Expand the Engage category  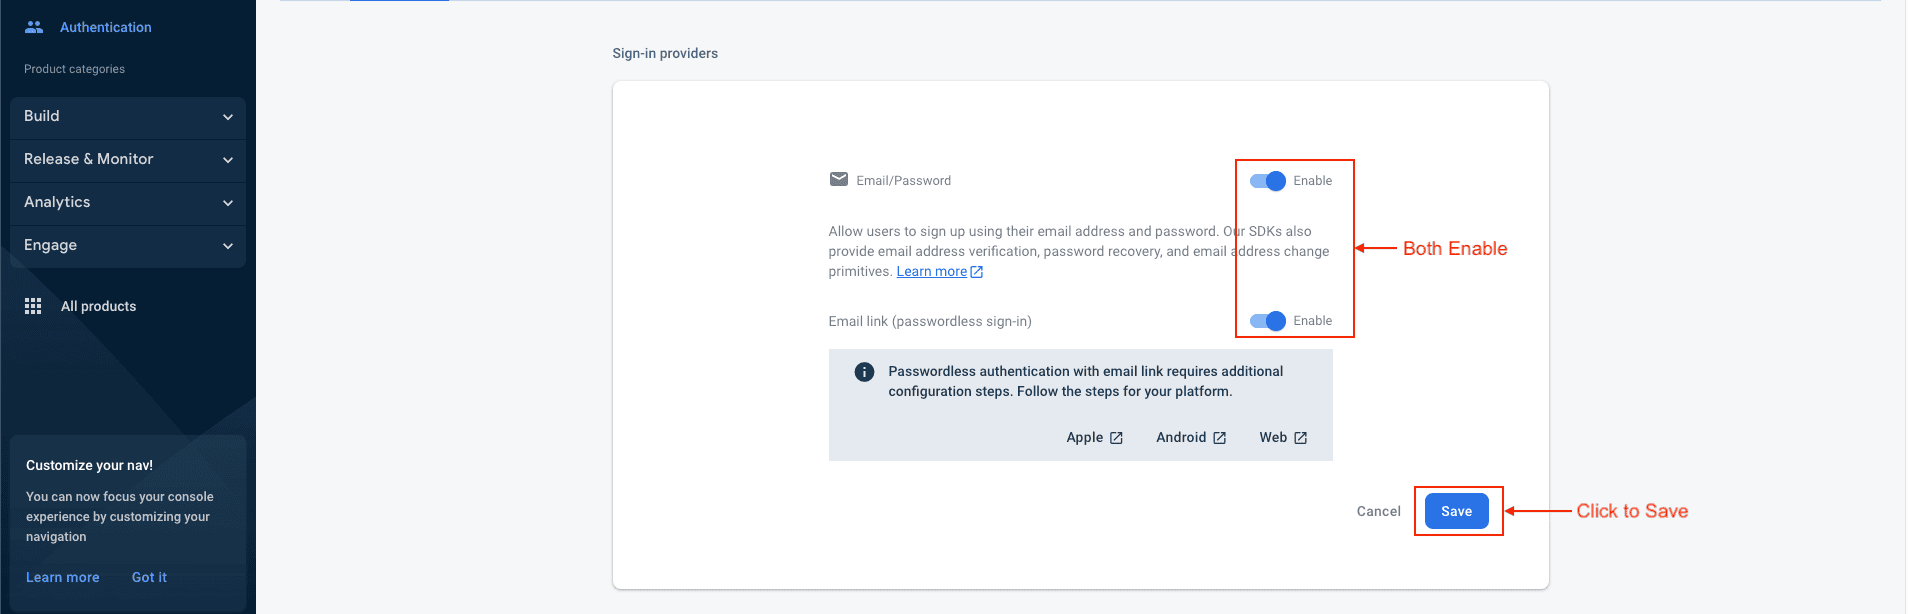coord(128,246)
